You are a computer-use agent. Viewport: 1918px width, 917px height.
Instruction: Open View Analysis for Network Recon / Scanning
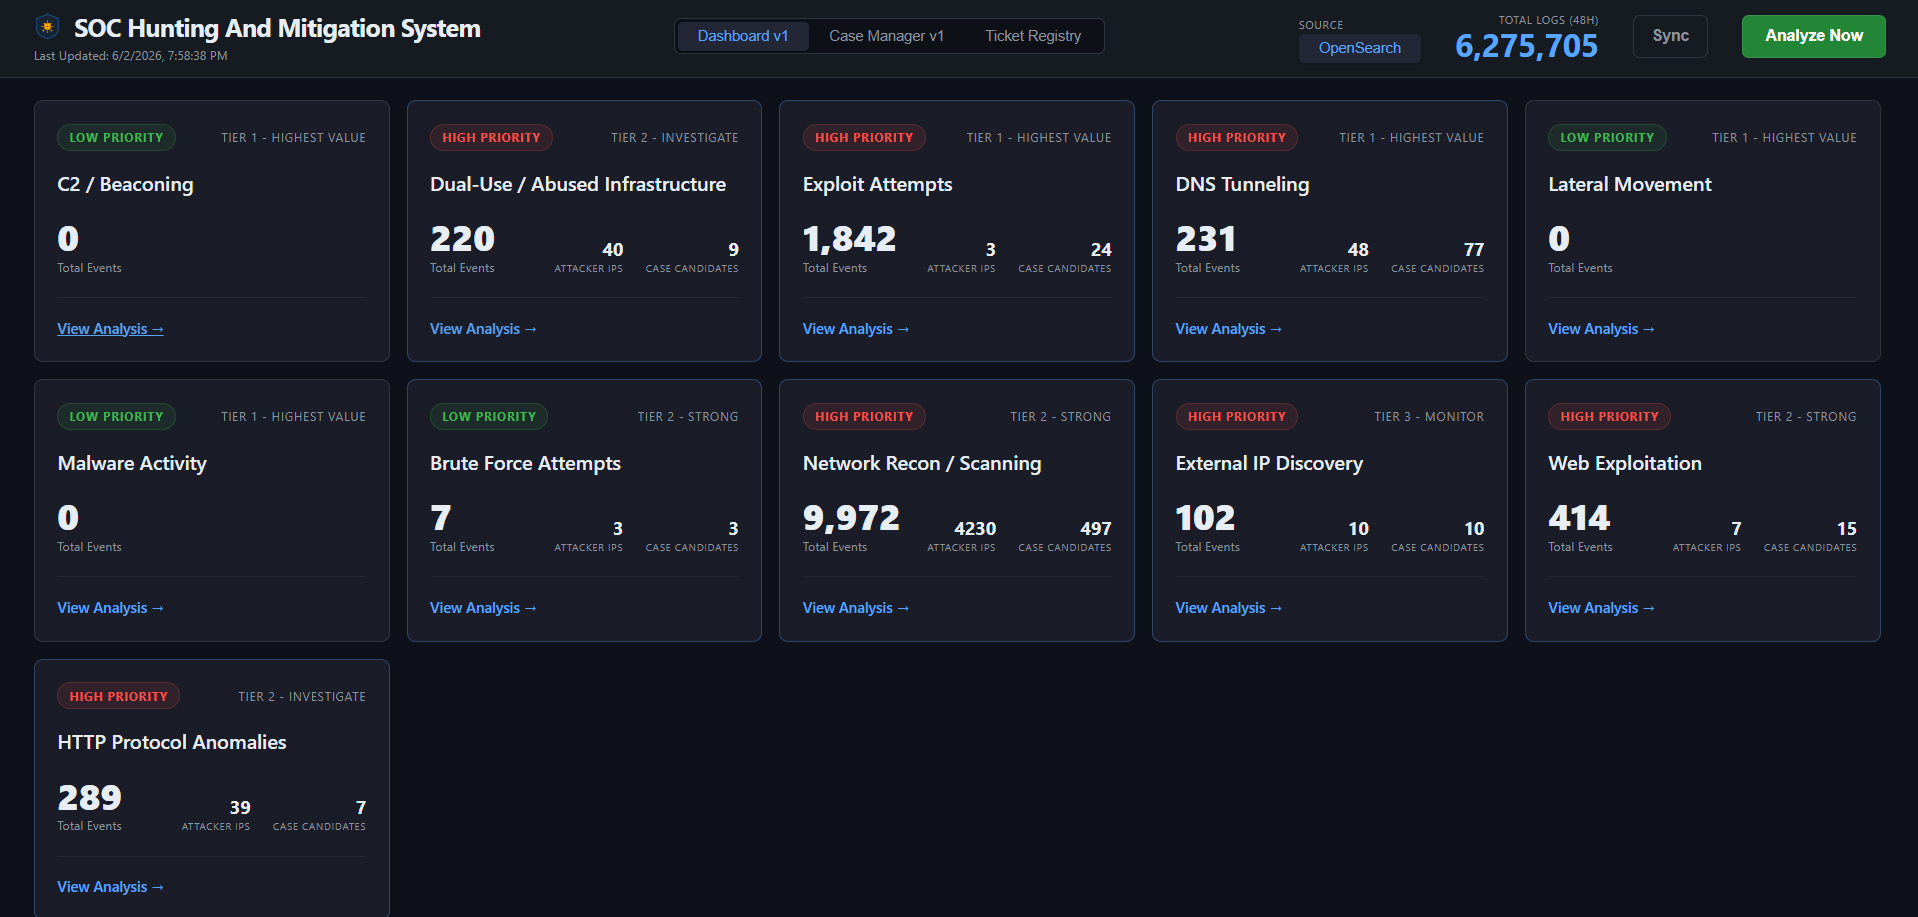pyautogui.click(x=856, y=608)
